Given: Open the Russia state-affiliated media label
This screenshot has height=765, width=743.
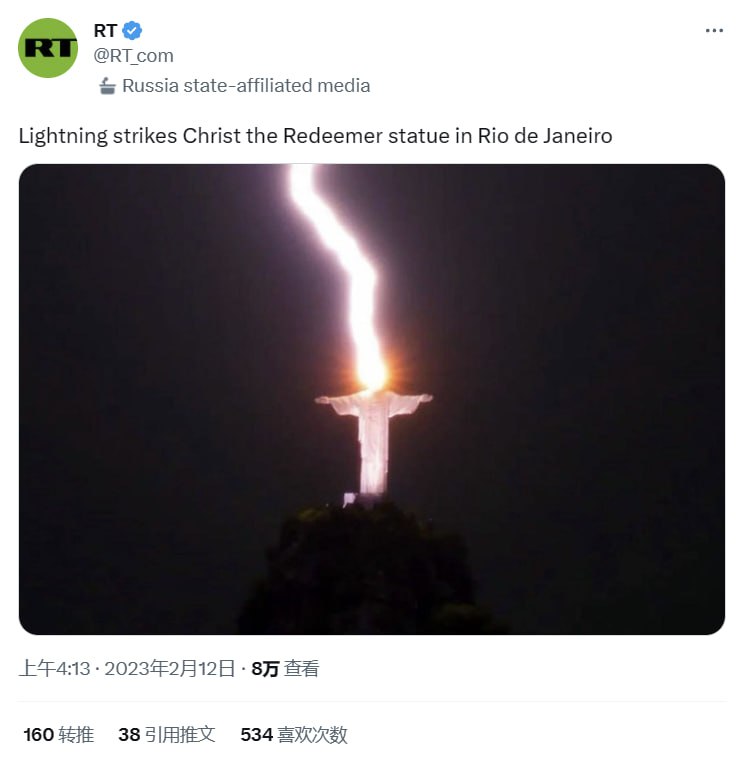Looking at the screenshot, I should [x=246, y=86].
